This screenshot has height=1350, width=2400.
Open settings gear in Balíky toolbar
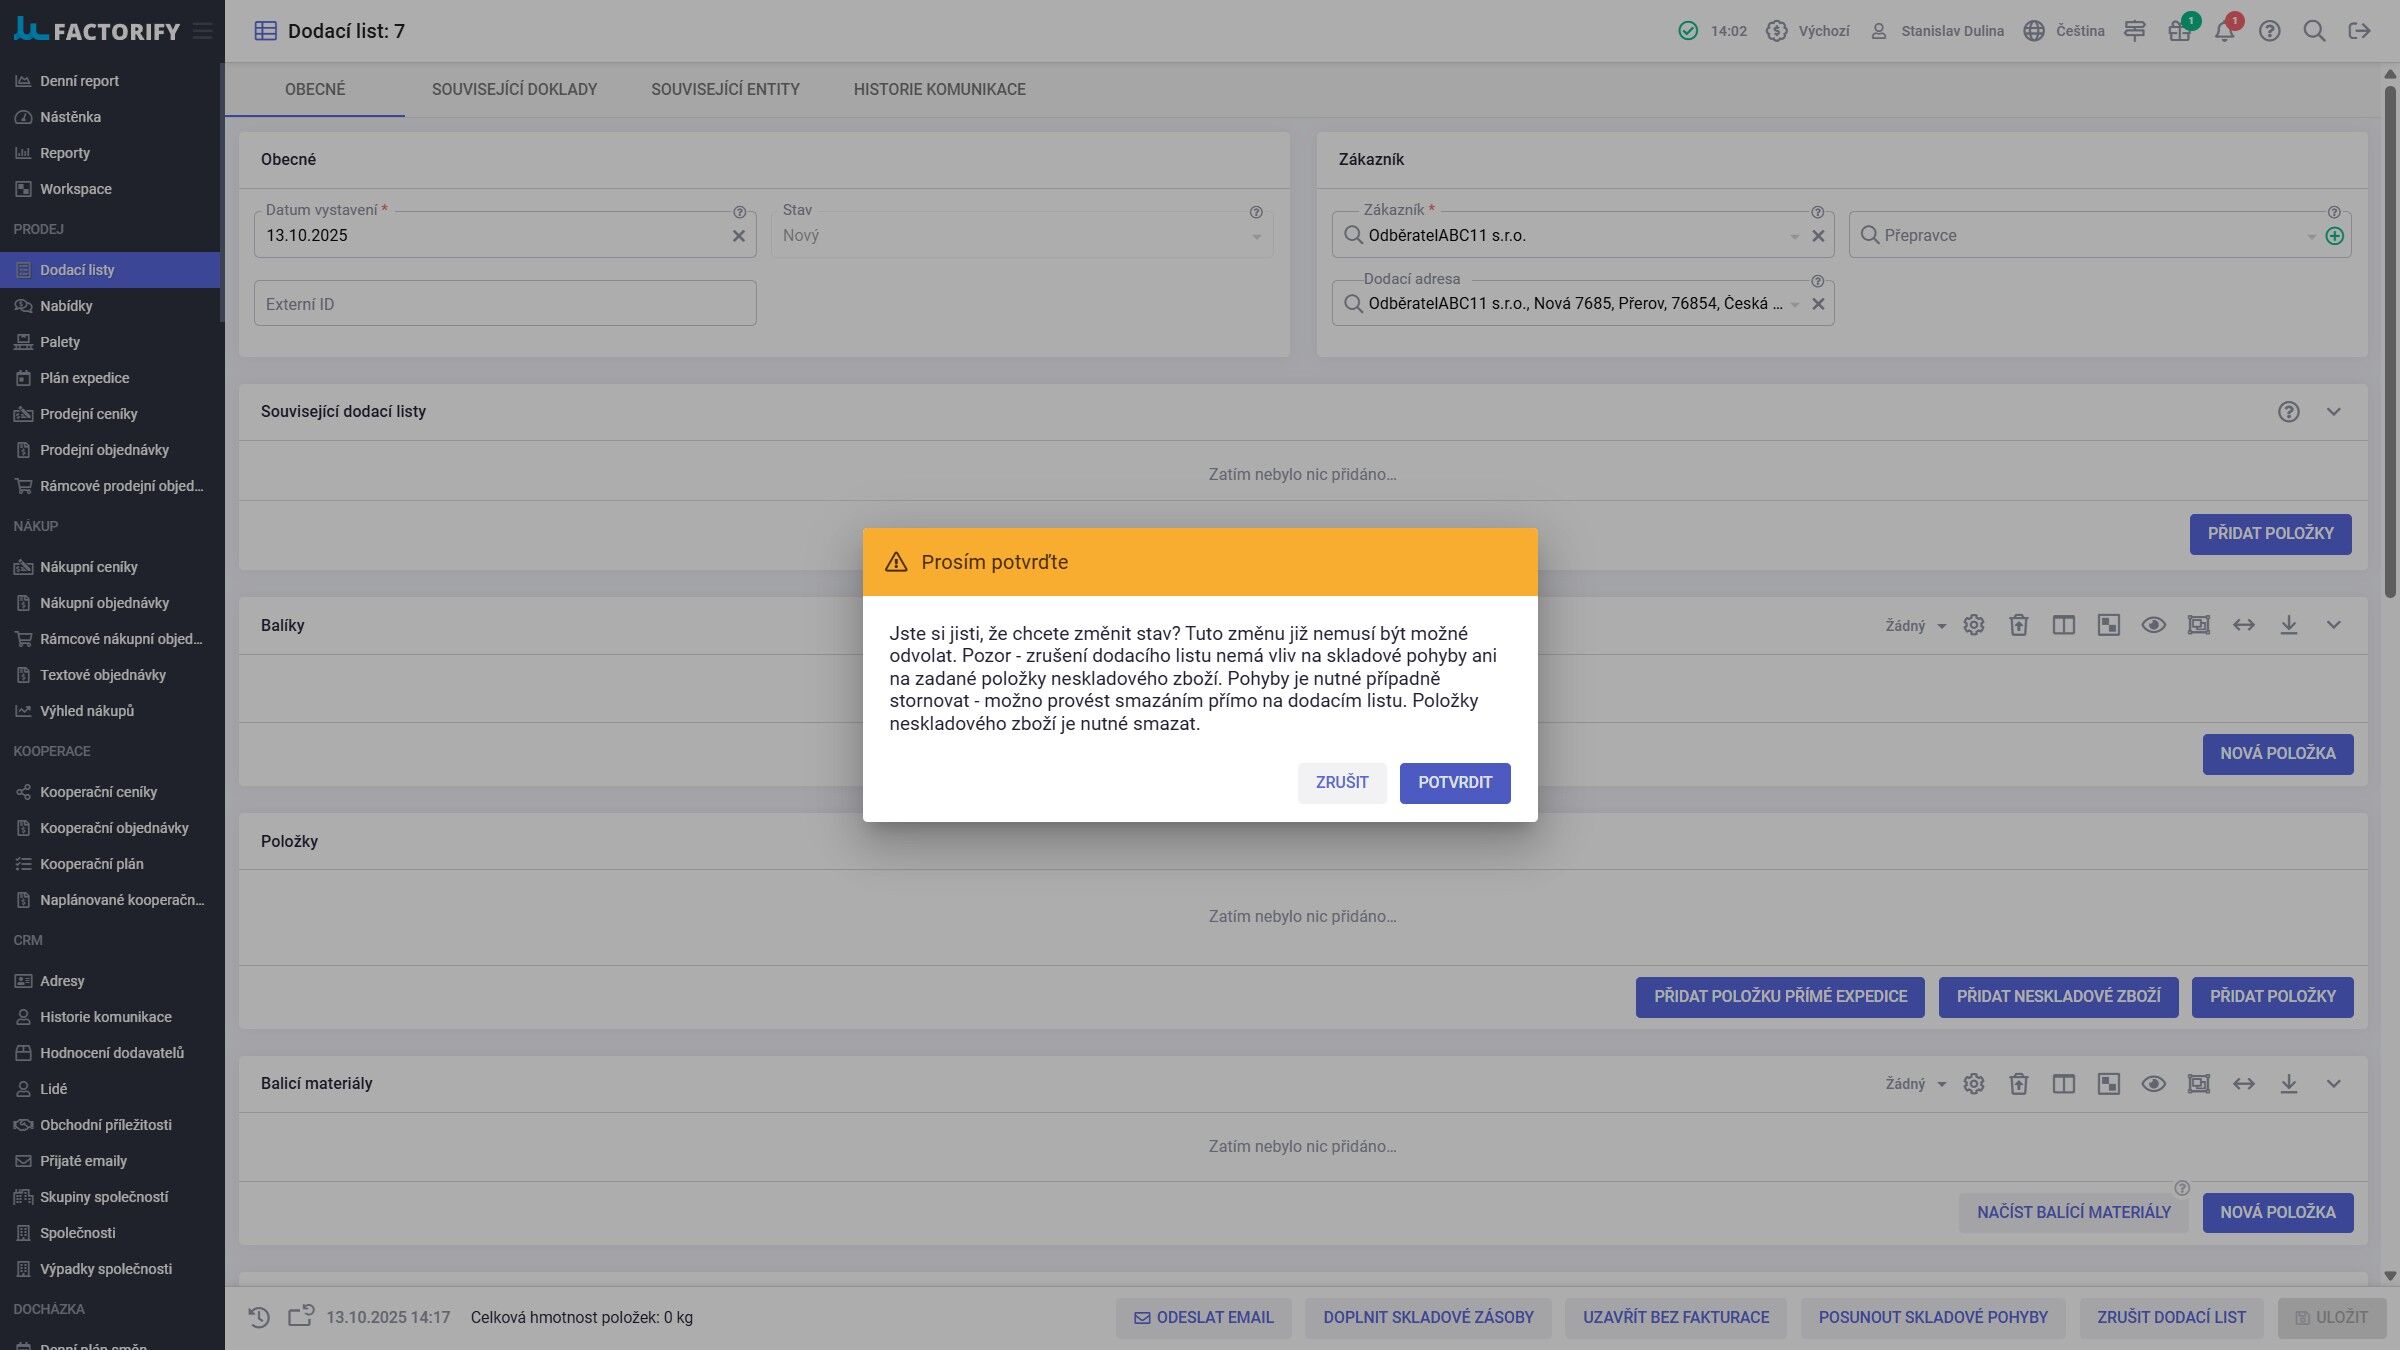[1973, 625]
